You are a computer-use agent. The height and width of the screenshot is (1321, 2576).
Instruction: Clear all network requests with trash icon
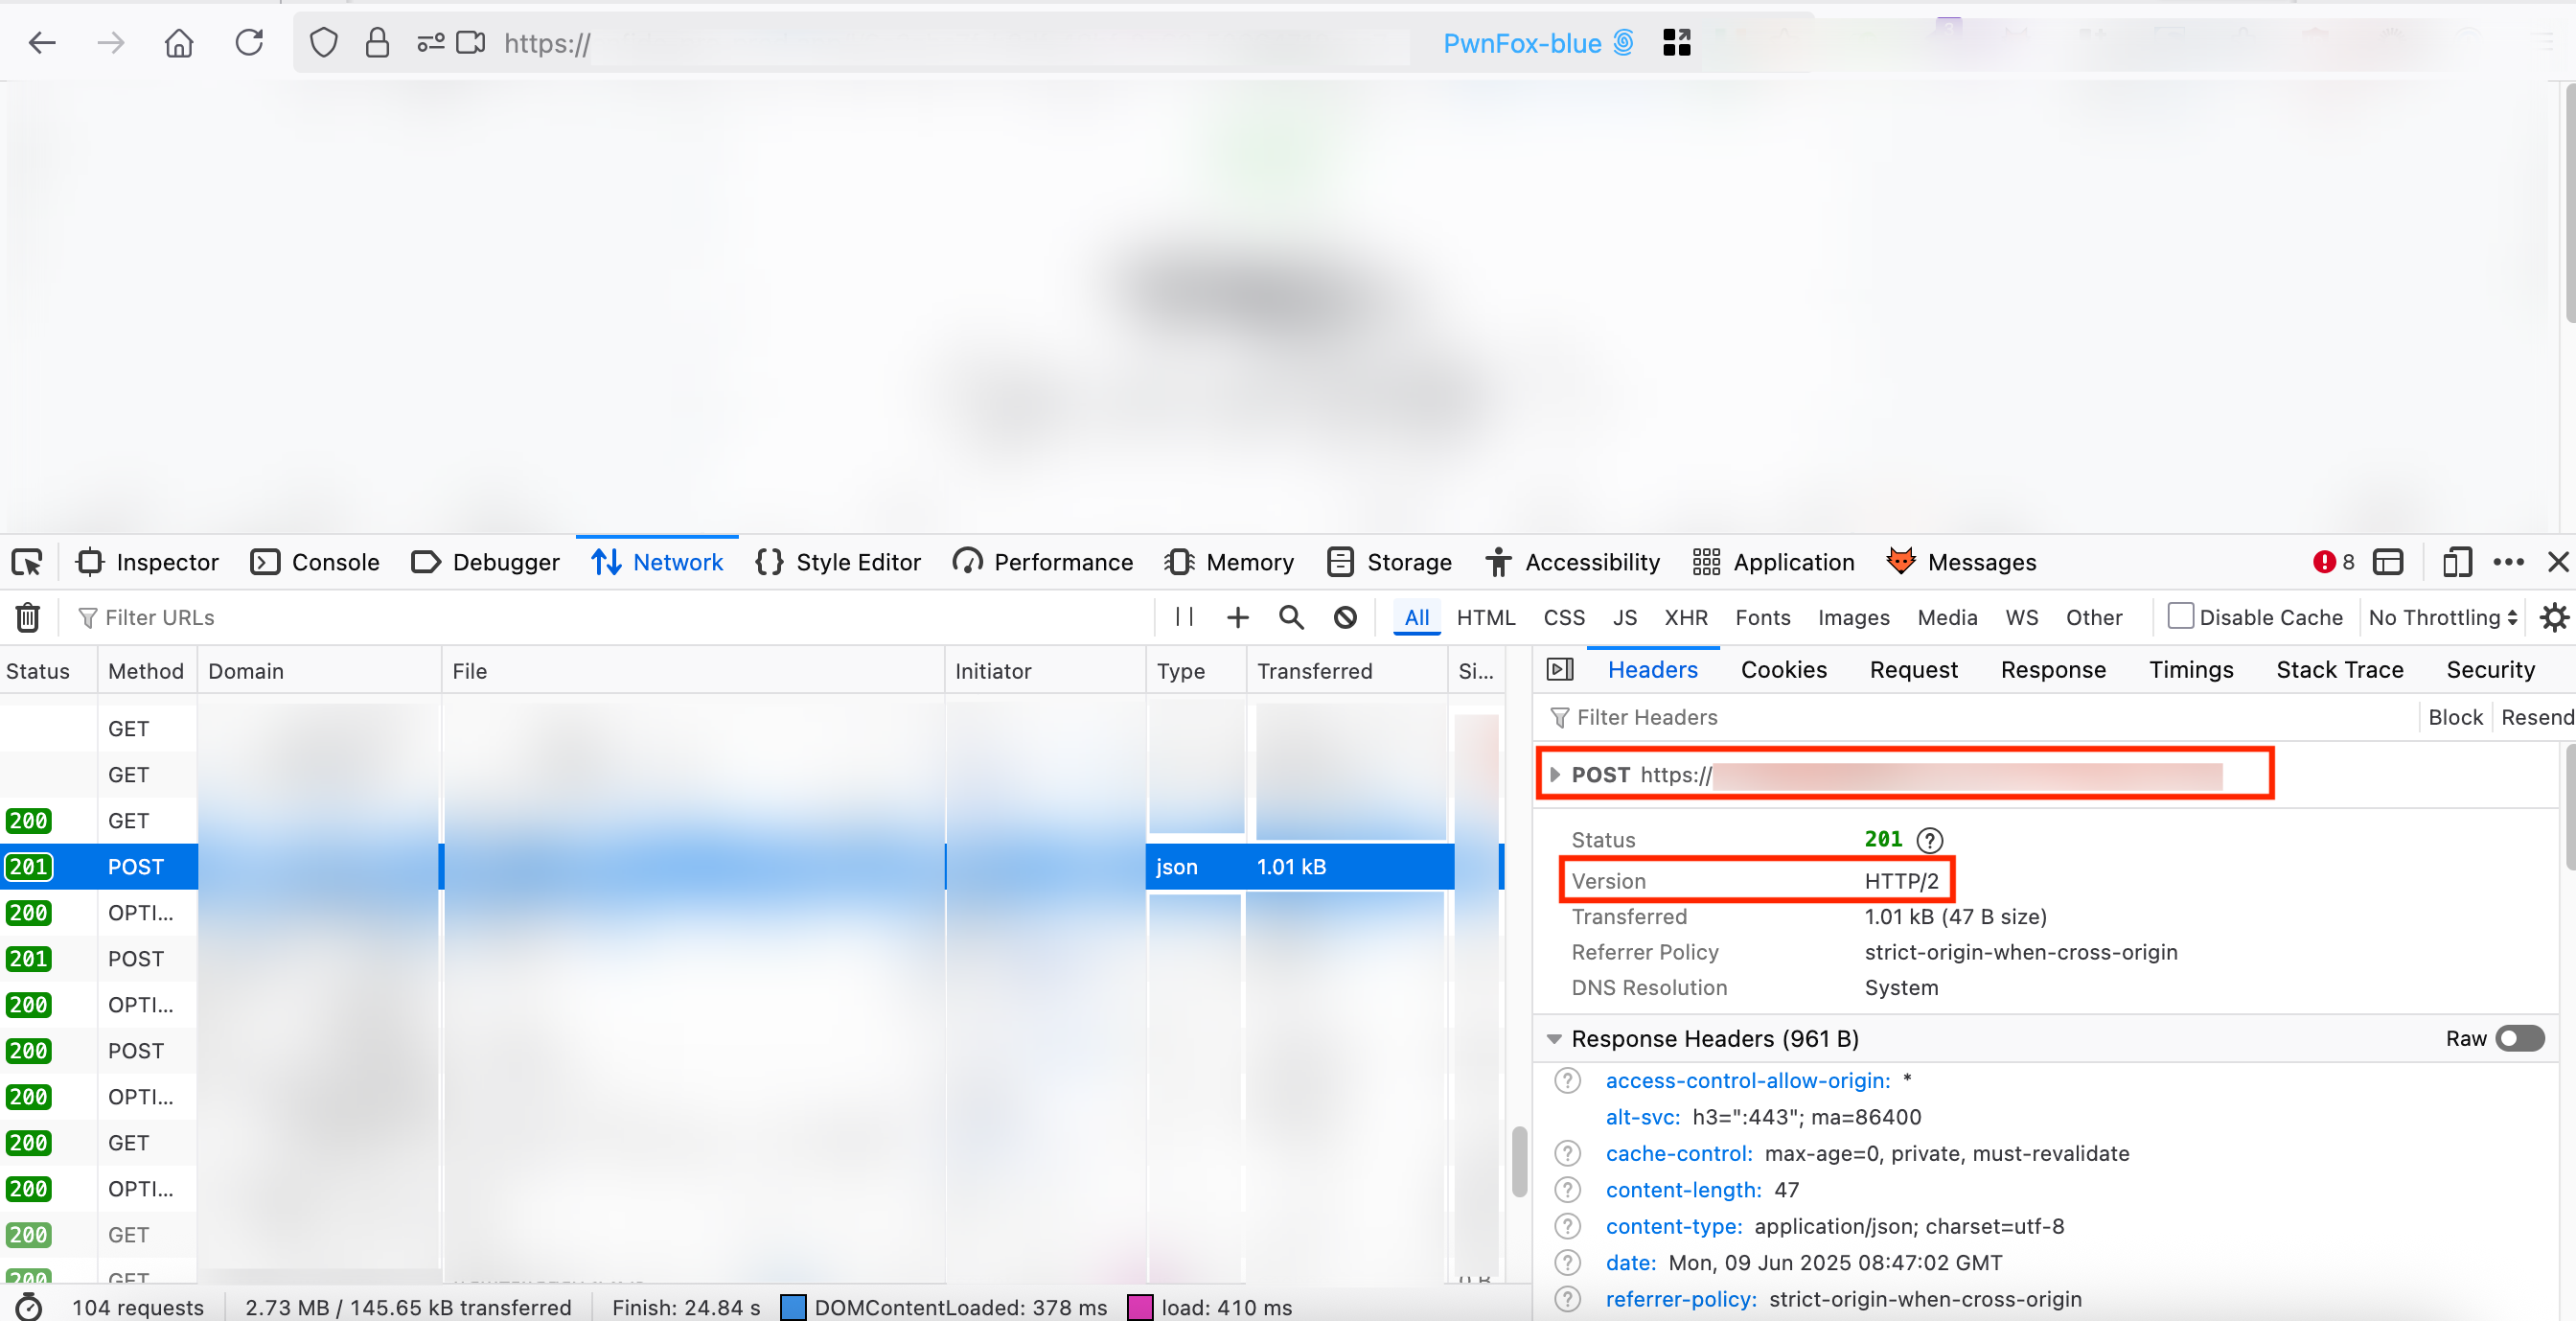pyautogui.click(x=26, y=617)
